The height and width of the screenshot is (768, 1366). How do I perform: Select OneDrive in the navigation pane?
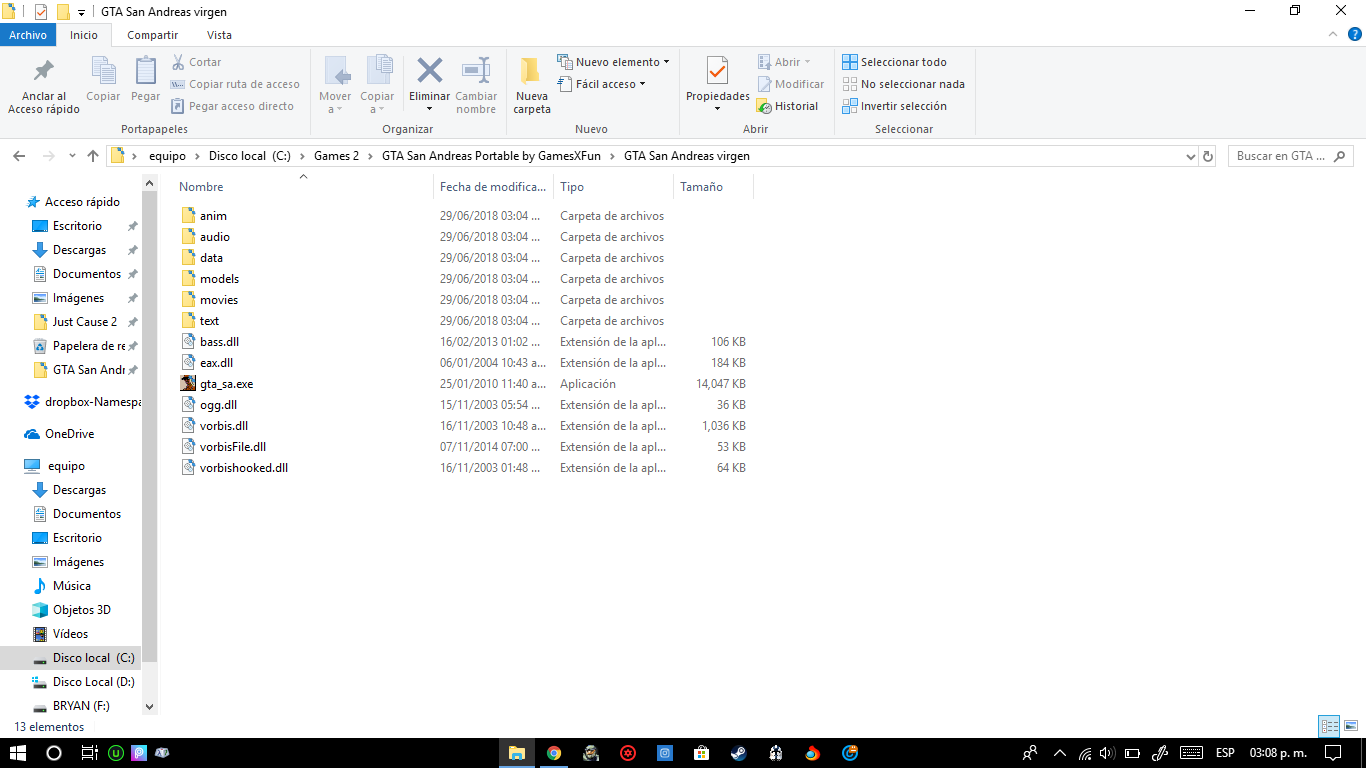tap(69, 434)
